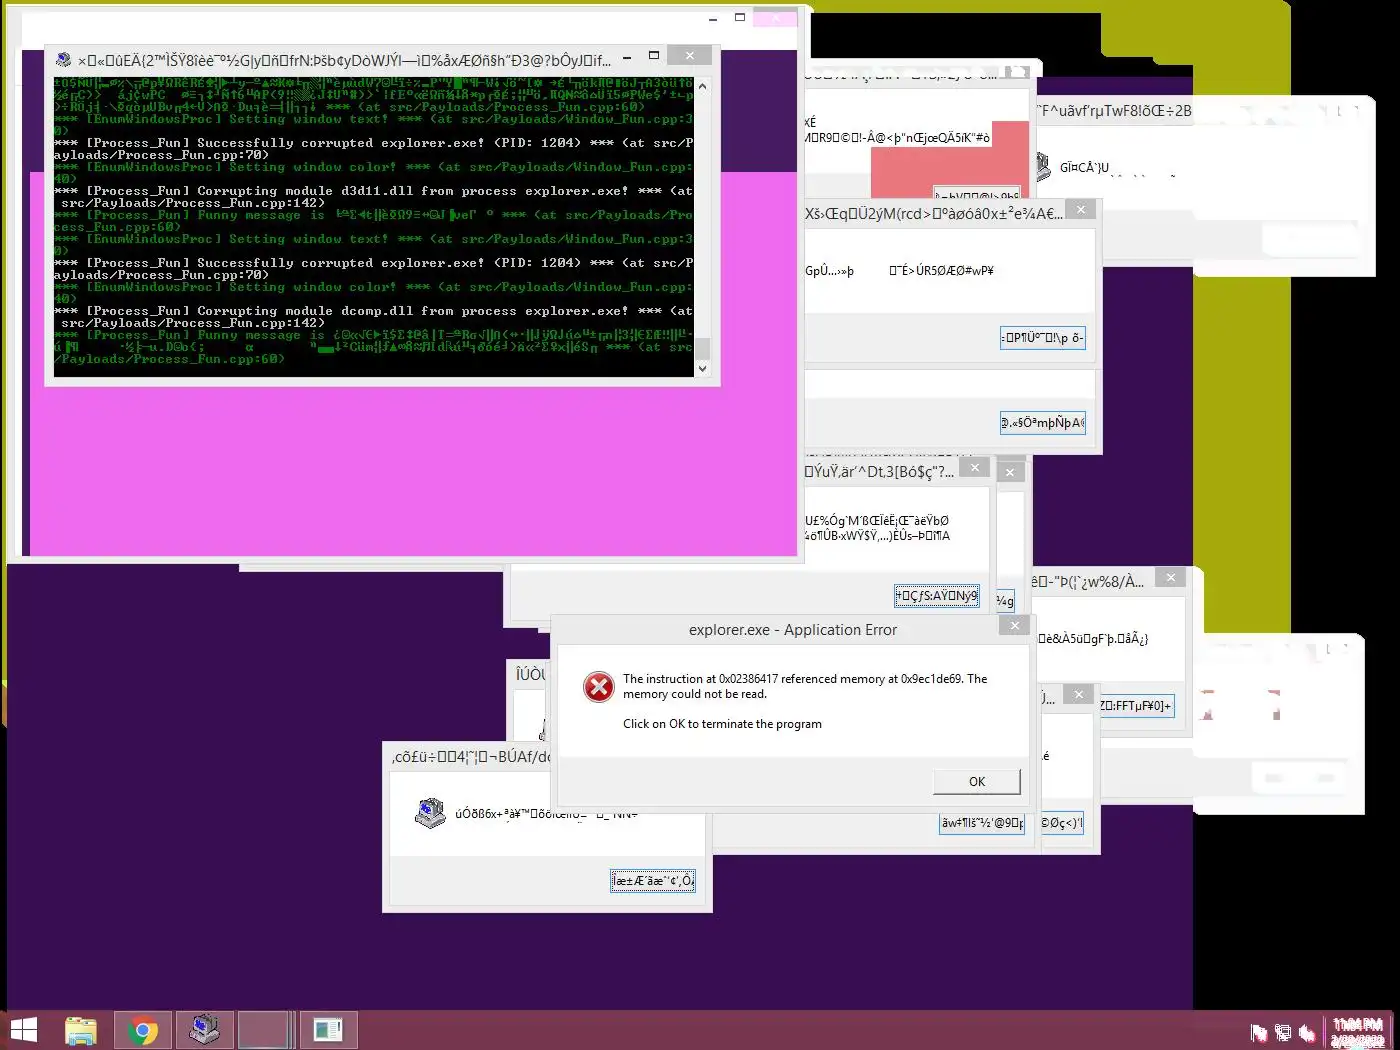The image size is (1400, 1050).
Task: Click the 'Øç<)' button behind the error dialog
Action: pyautogui.click(x=1062, y=823)
